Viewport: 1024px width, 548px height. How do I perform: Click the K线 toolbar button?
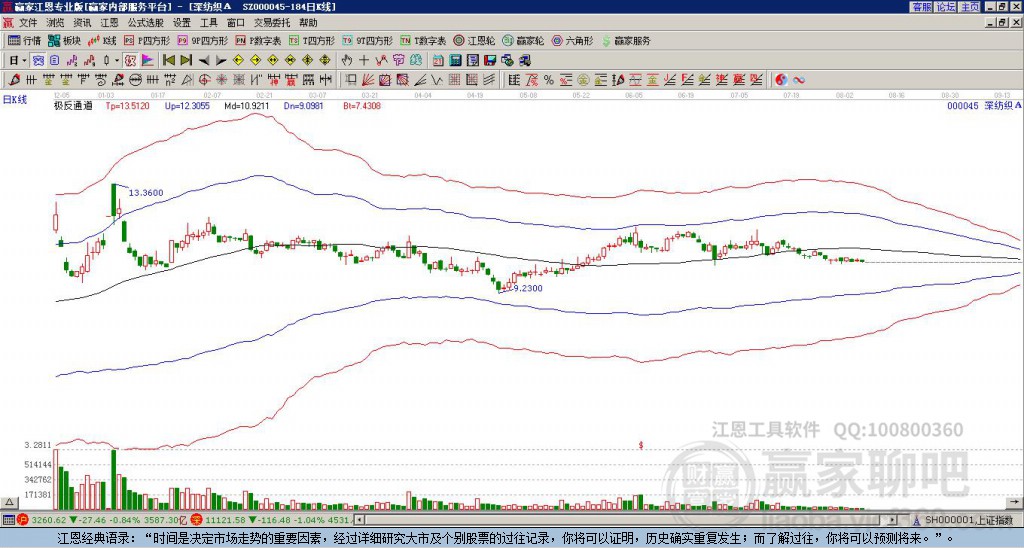101,40
